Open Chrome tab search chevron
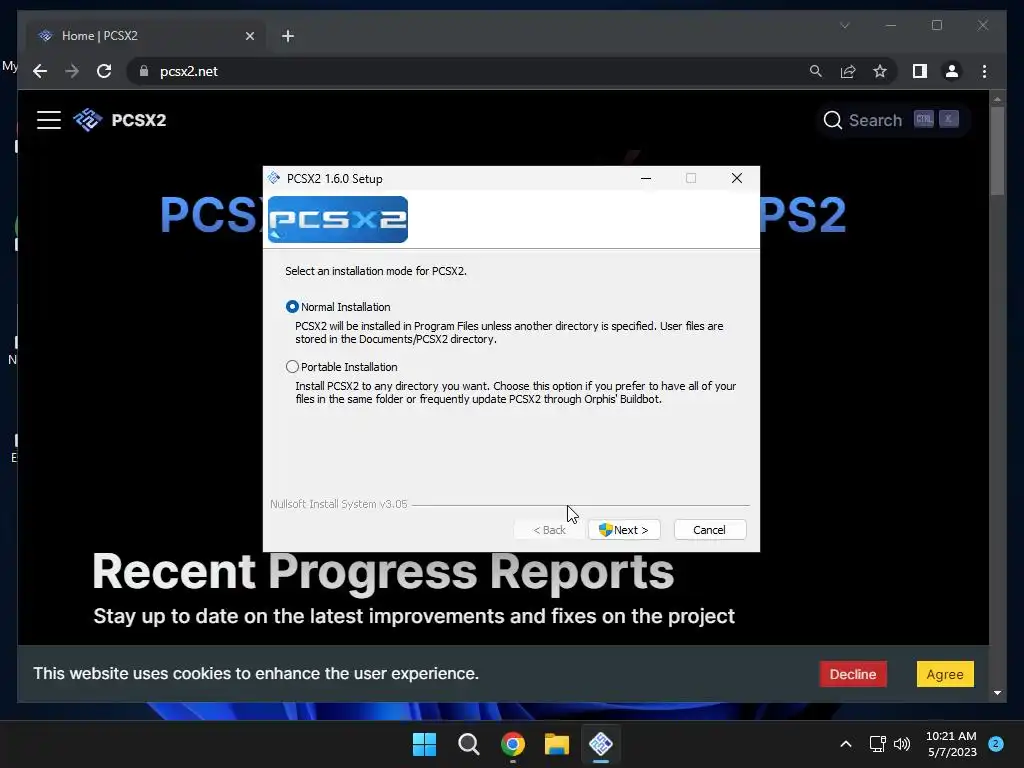This screenshot has height=768, width=1024. coord(844,25)
